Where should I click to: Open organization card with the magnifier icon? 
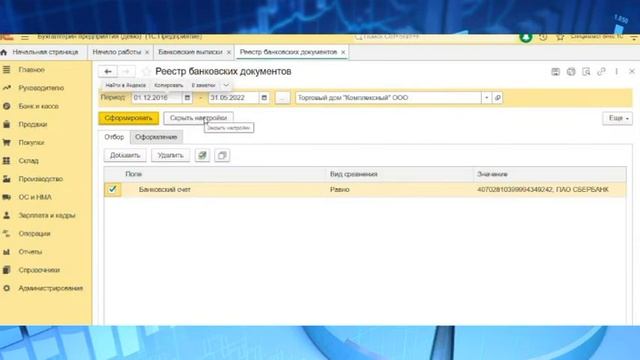pyautogui.click(x=498, y=98)
